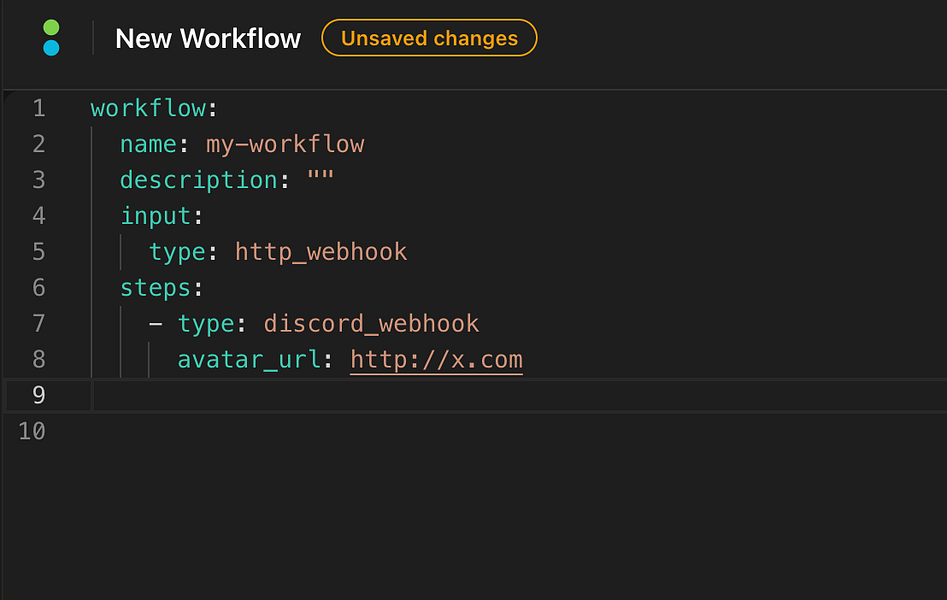The width and height of the screenshot is (947, 600).
Task: Click the avatar_url key
Action: (249, 360)
